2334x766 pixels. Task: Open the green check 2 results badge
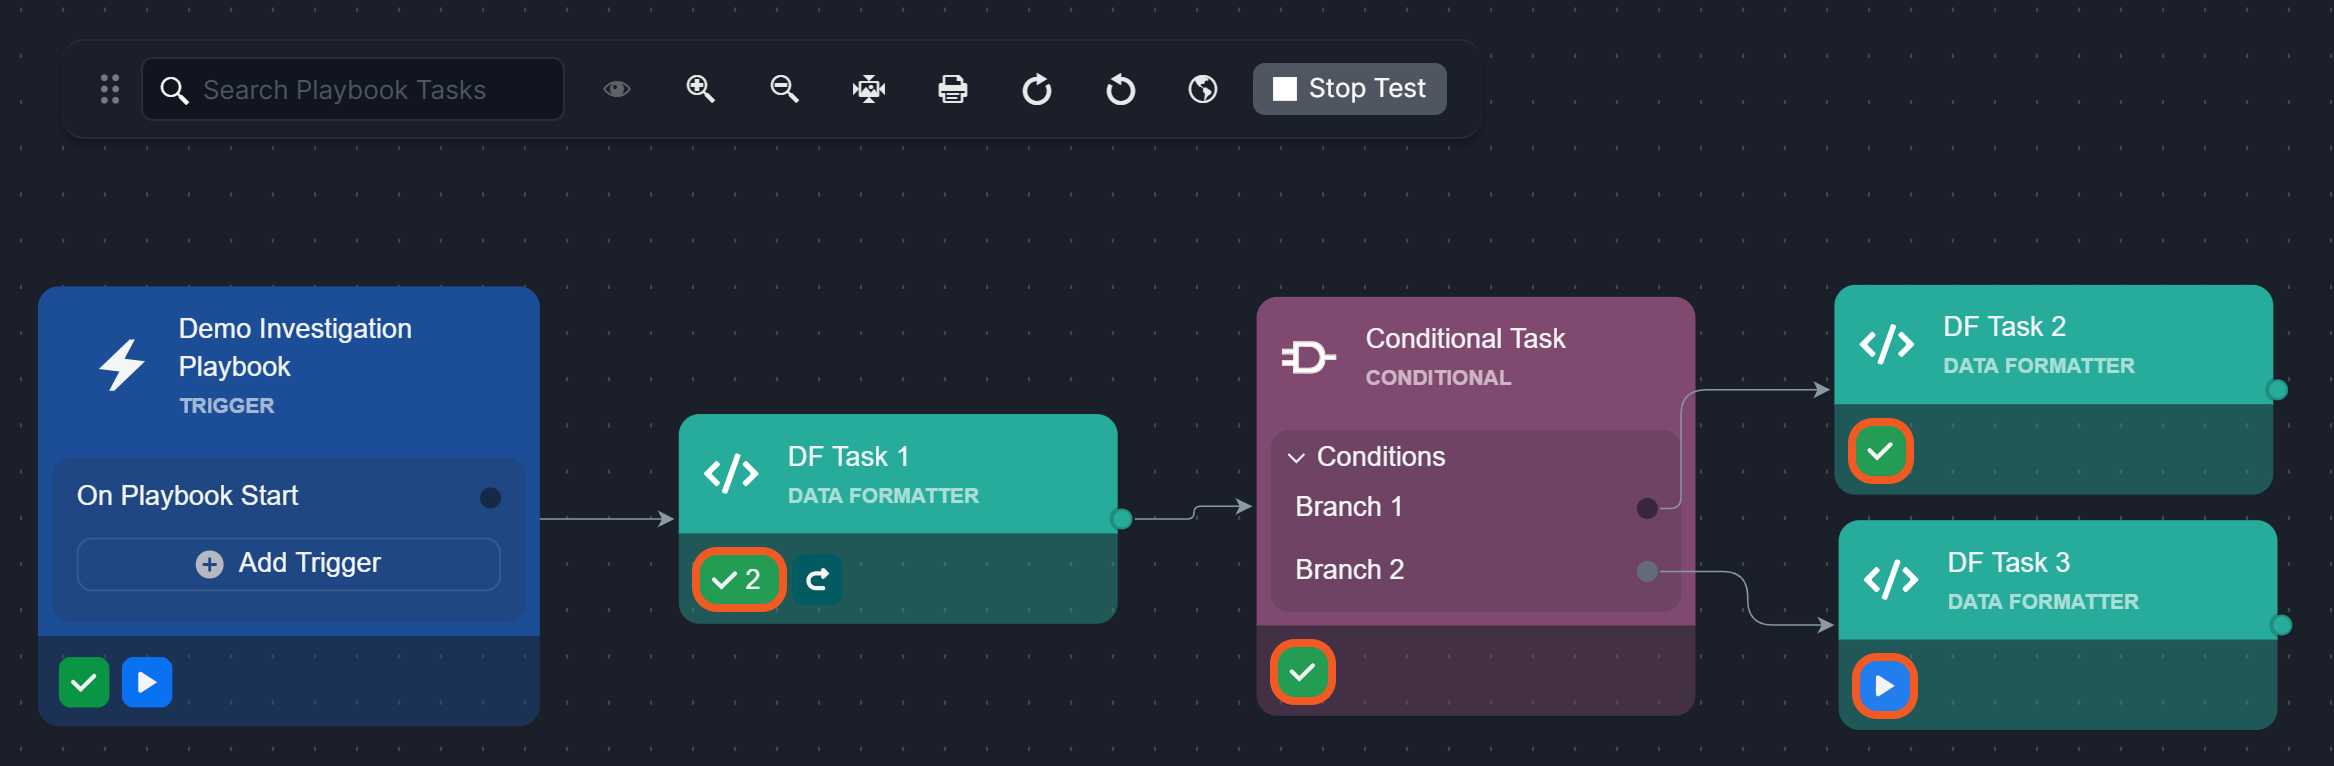[x=738, y=580]
